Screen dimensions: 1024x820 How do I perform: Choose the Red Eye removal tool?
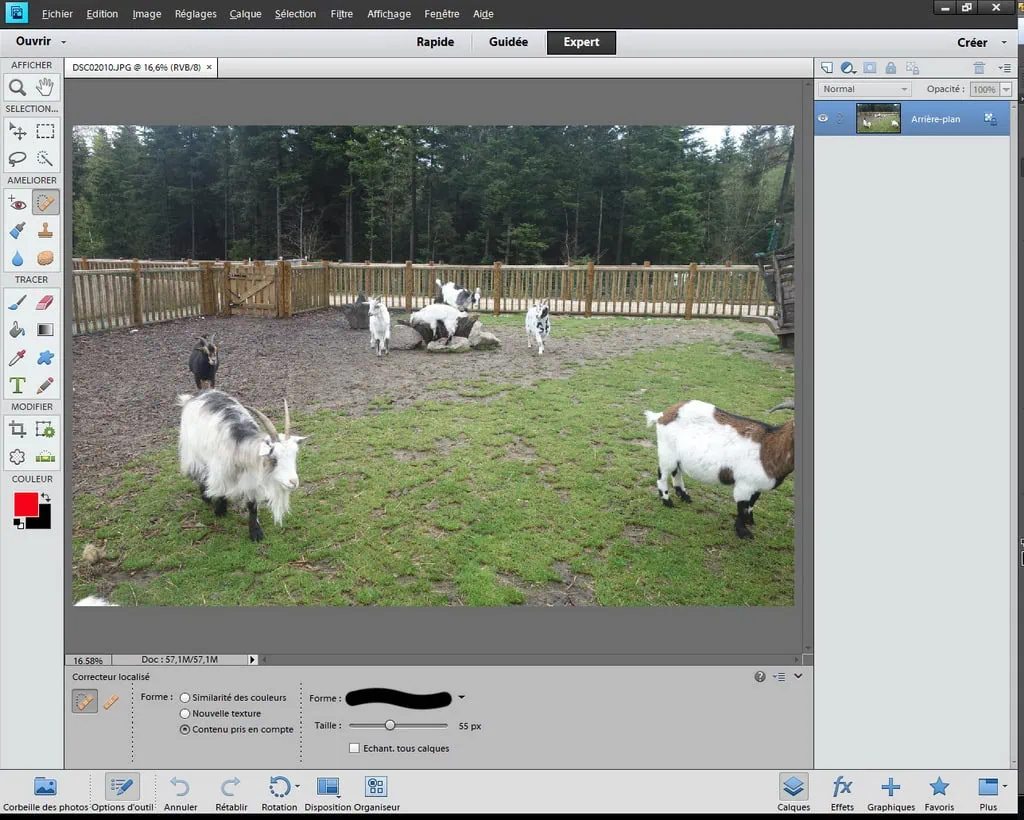click(x=18, y=203)
